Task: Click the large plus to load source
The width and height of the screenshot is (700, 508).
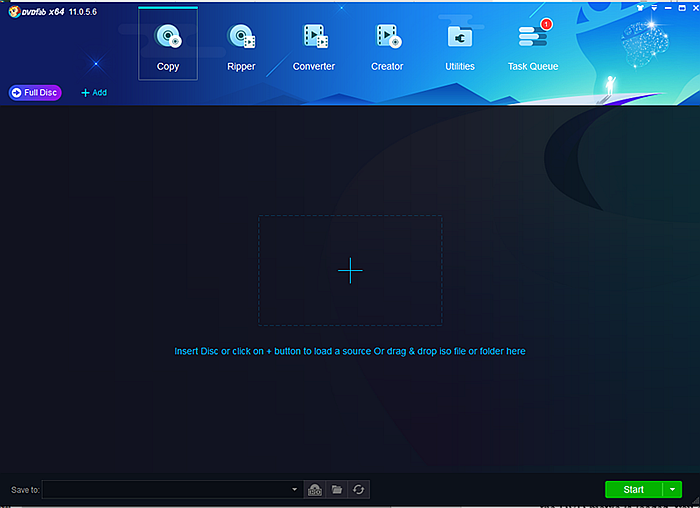Action: [350, 271]
